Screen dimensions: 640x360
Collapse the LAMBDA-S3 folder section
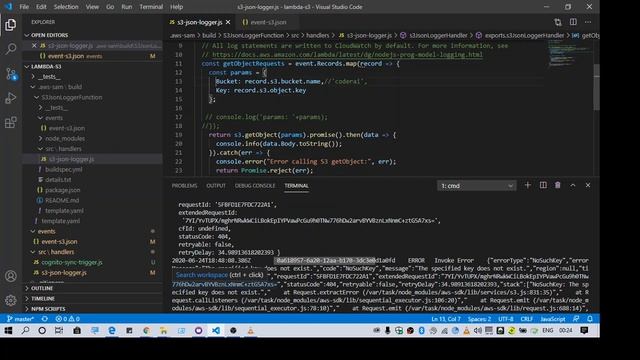(x=92, y=66)
